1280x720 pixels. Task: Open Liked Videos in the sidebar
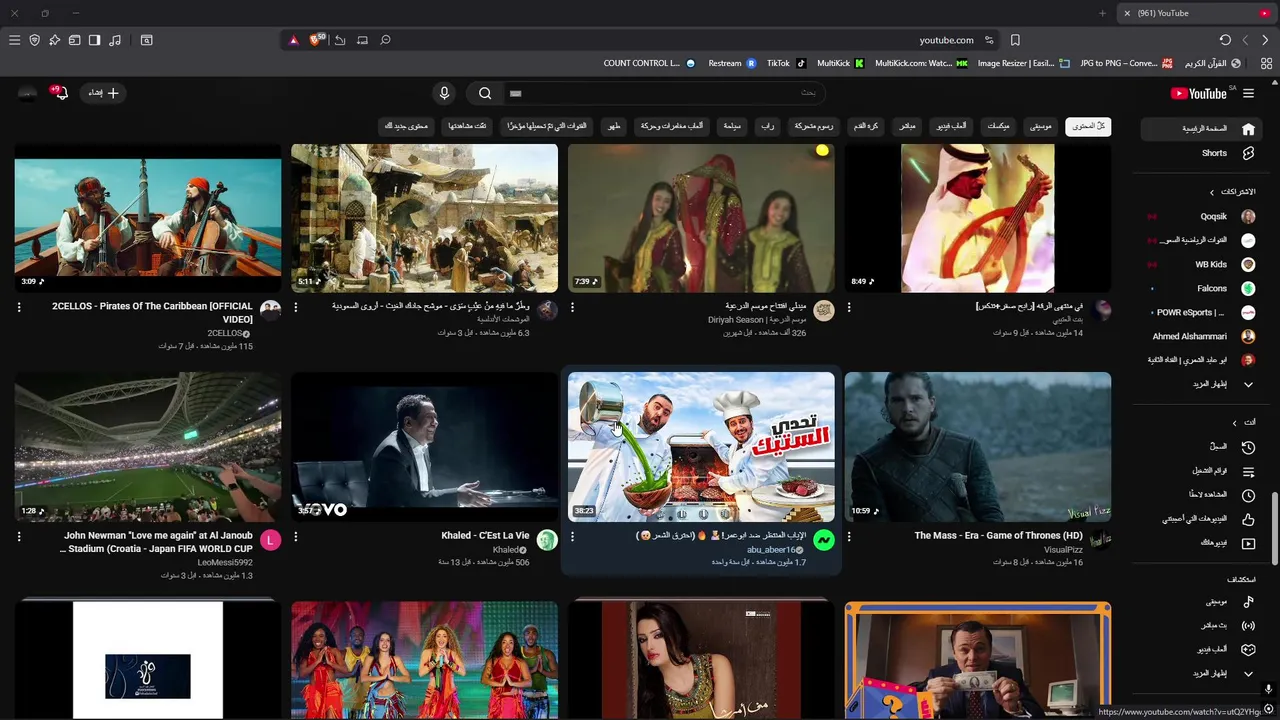(x=1199, y=519)
